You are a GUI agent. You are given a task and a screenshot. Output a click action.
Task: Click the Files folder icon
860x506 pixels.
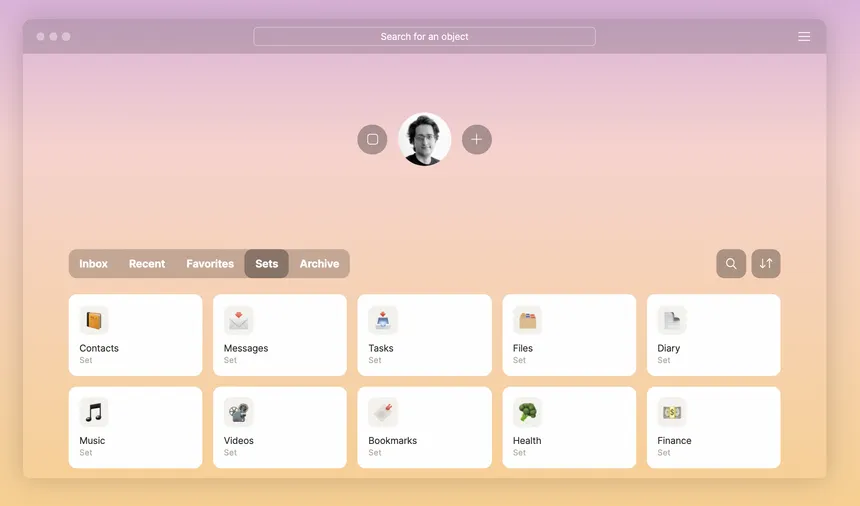point(527,320)
